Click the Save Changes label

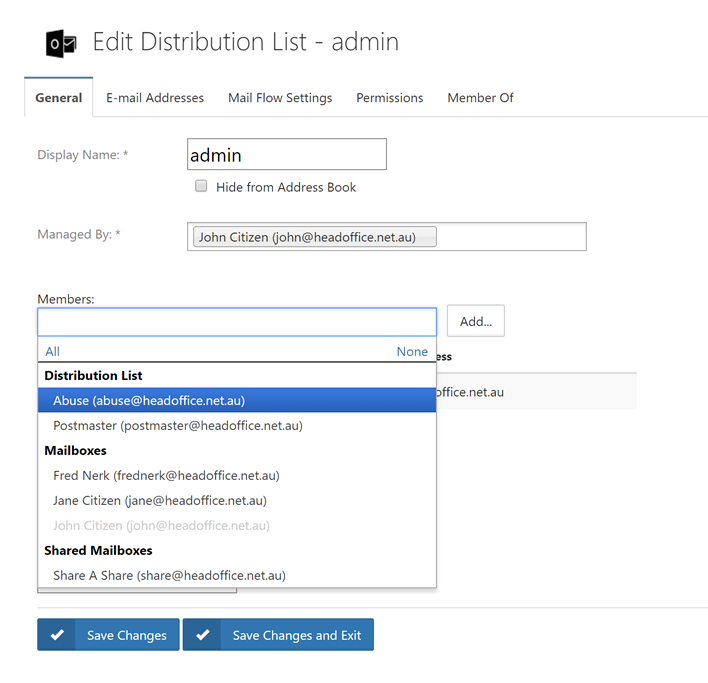pos(127,635)
